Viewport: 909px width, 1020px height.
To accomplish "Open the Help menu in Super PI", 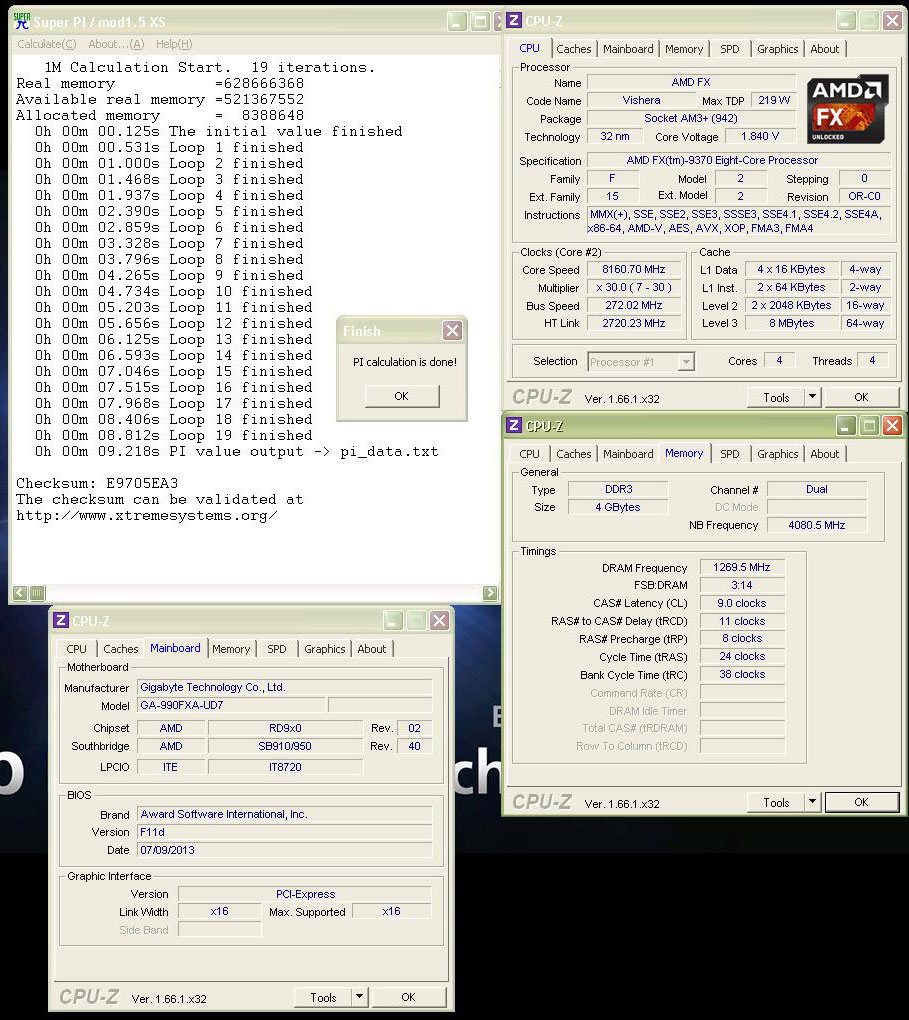I will click(x=174, y=44).
